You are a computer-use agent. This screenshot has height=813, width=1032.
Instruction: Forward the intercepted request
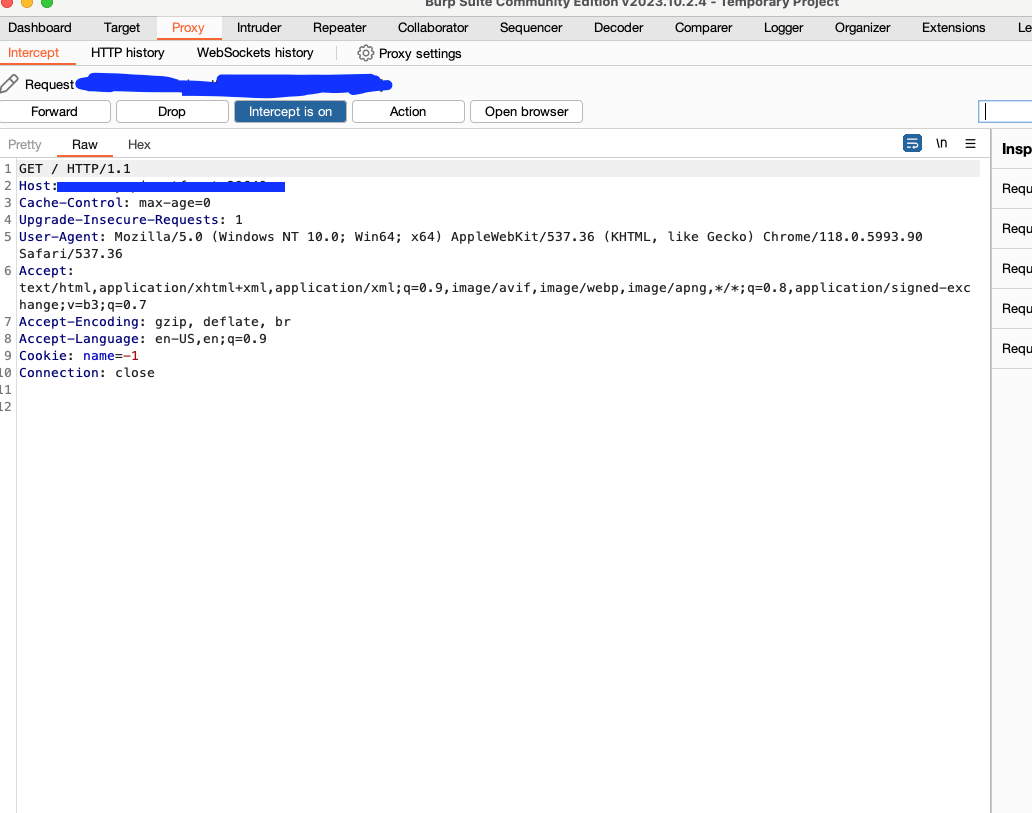55,111
